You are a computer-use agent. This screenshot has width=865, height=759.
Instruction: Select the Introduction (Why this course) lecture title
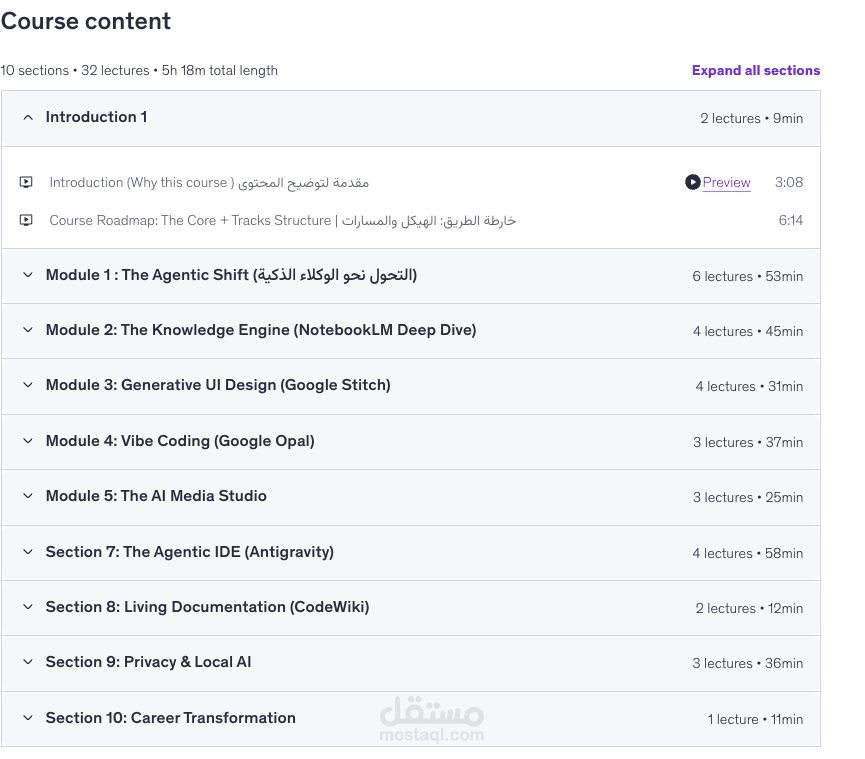(209, 182)
